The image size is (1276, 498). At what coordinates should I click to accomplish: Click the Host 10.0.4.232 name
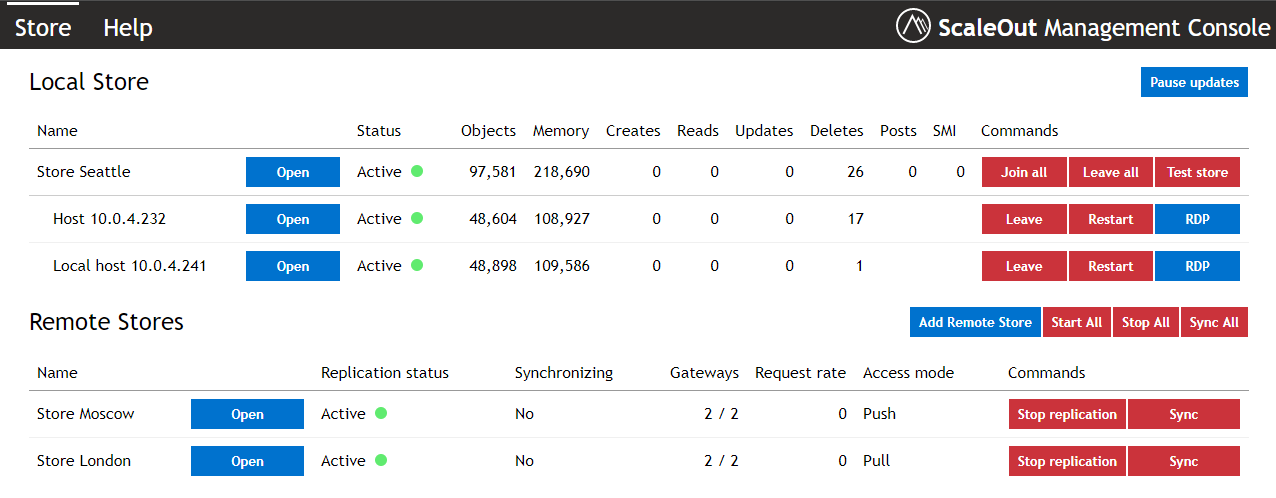pyautogui.click(x=110, y=219)
